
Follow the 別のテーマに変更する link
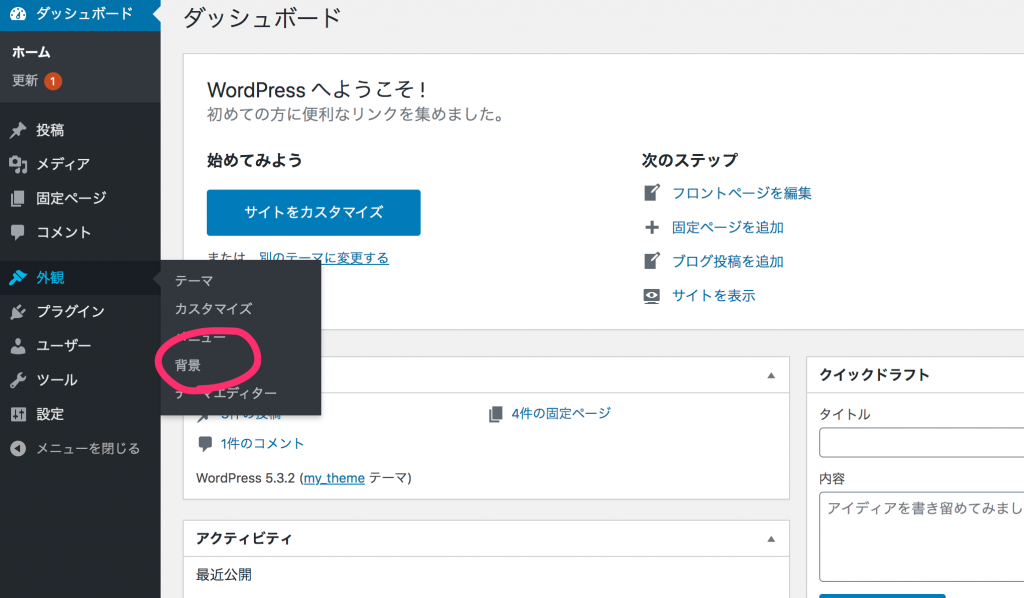pyautogui.click(x=323, y=258)
